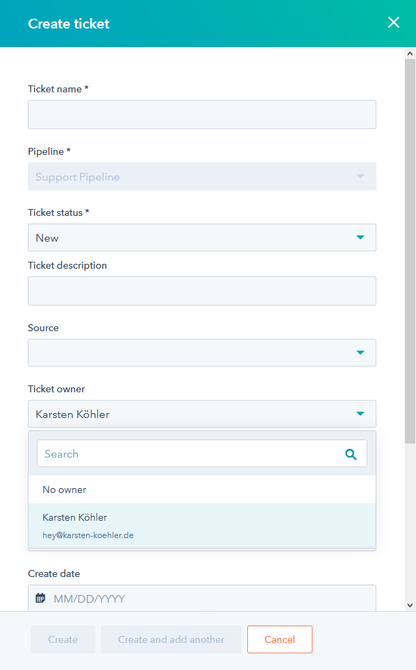Click the vertical scrollbar thumb
The height and width of the screenshot is (670, 416).
410,251
